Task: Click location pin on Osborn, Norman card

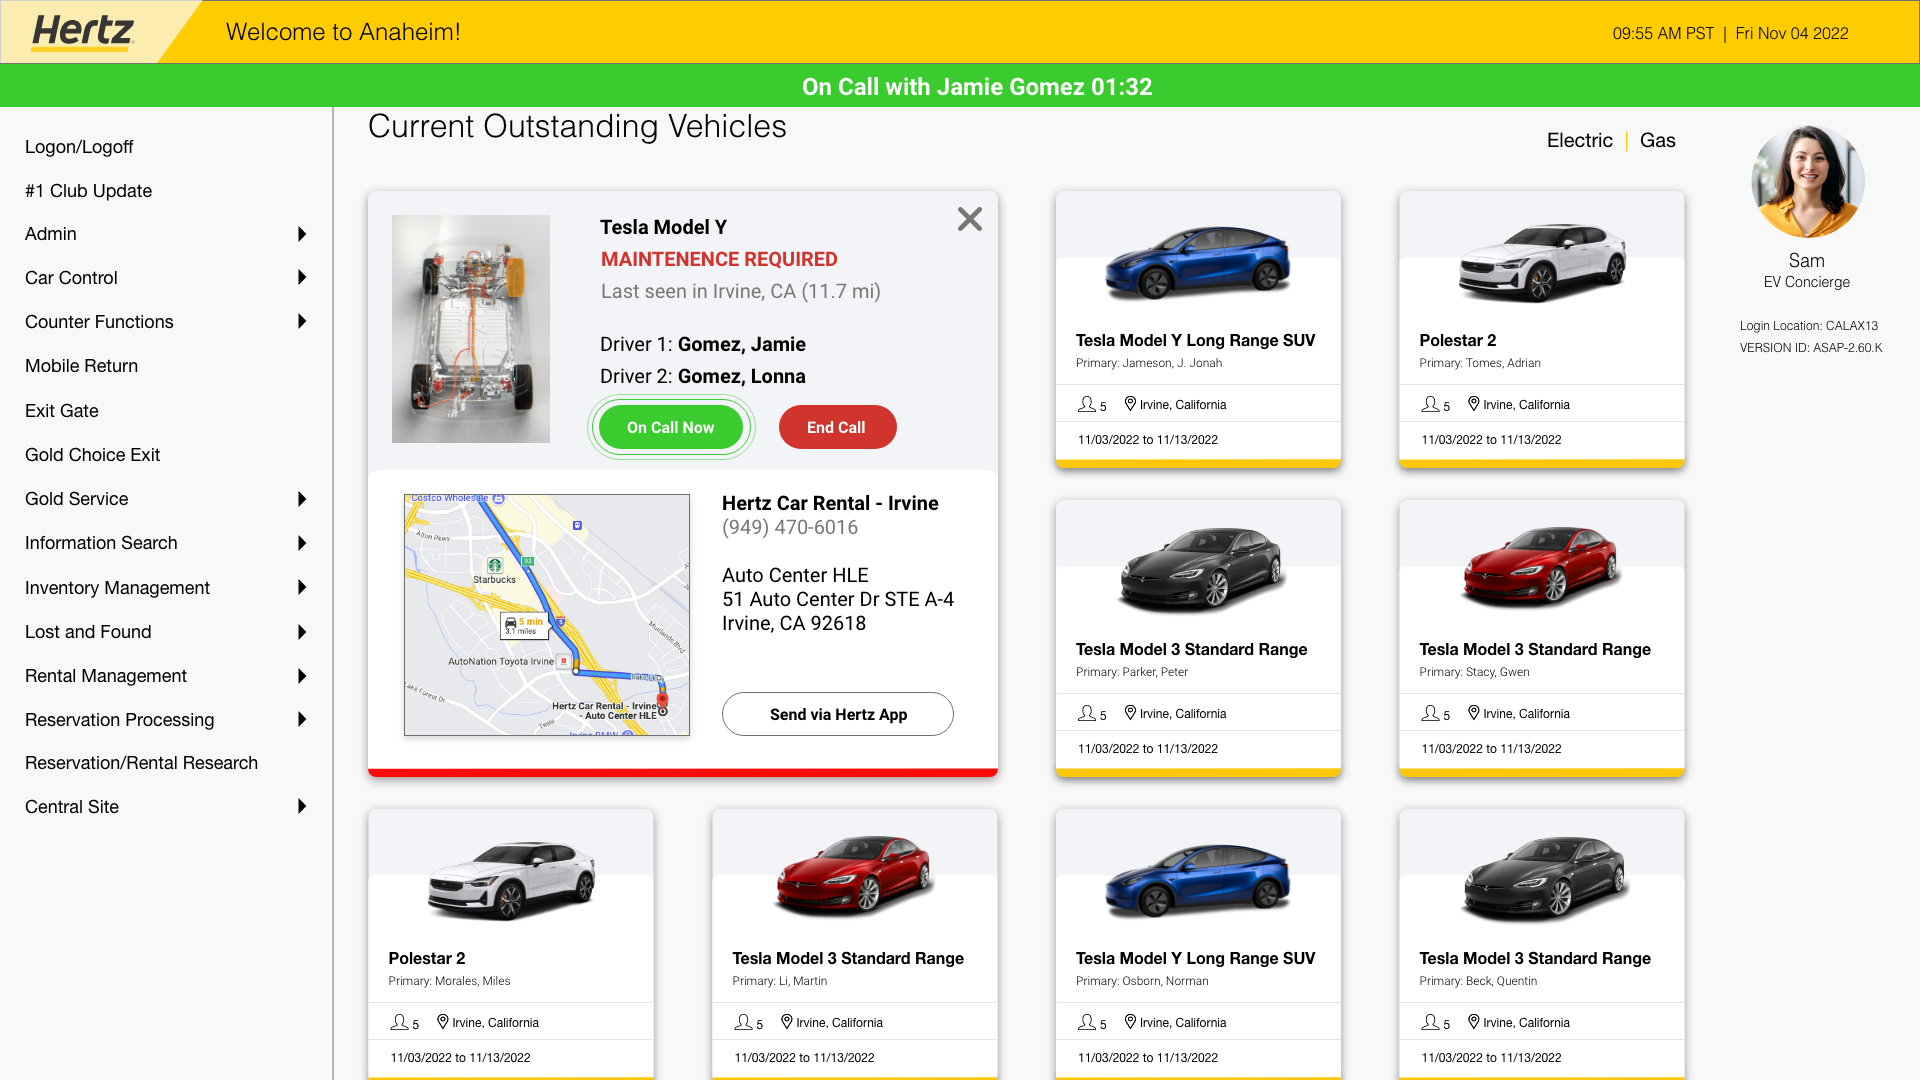Action: 1130,1022
